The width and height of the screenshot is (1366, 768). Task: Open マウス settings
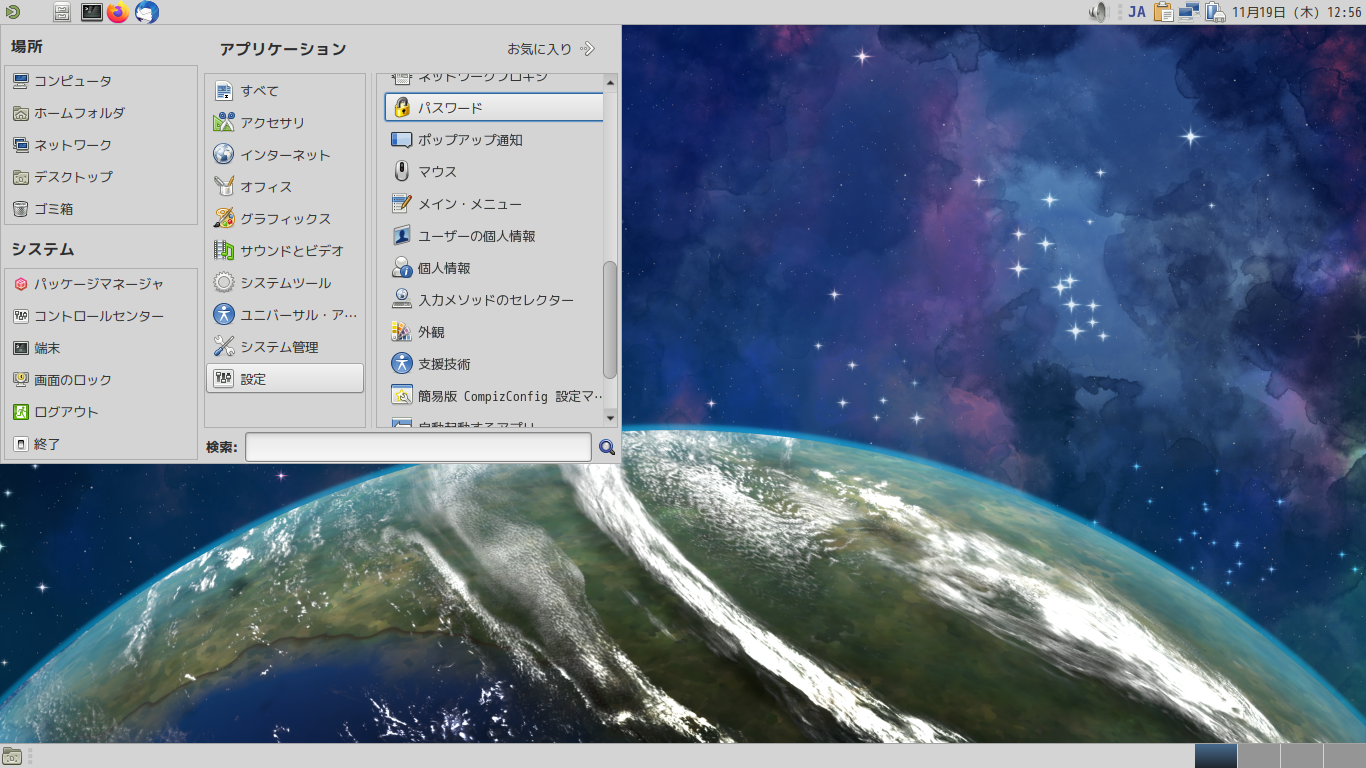pyautogui.click(x=494, y=172)
